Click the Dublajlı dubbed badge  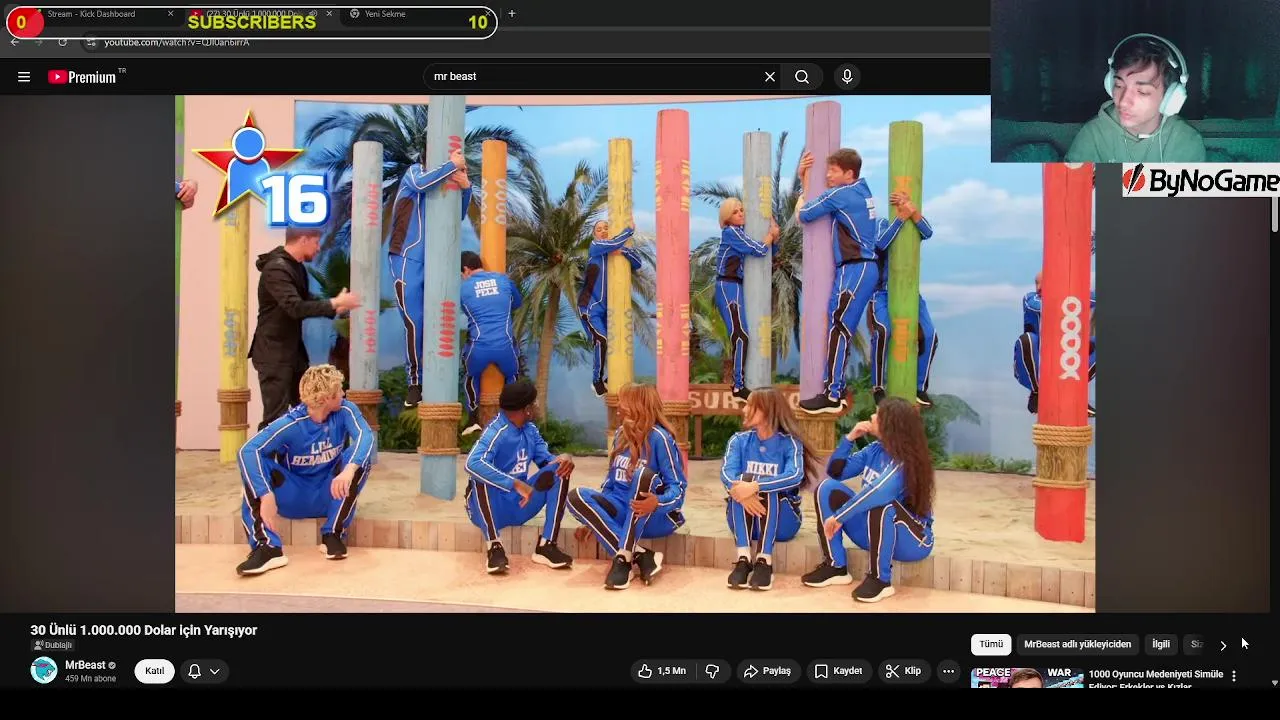[x=53, y=646]
